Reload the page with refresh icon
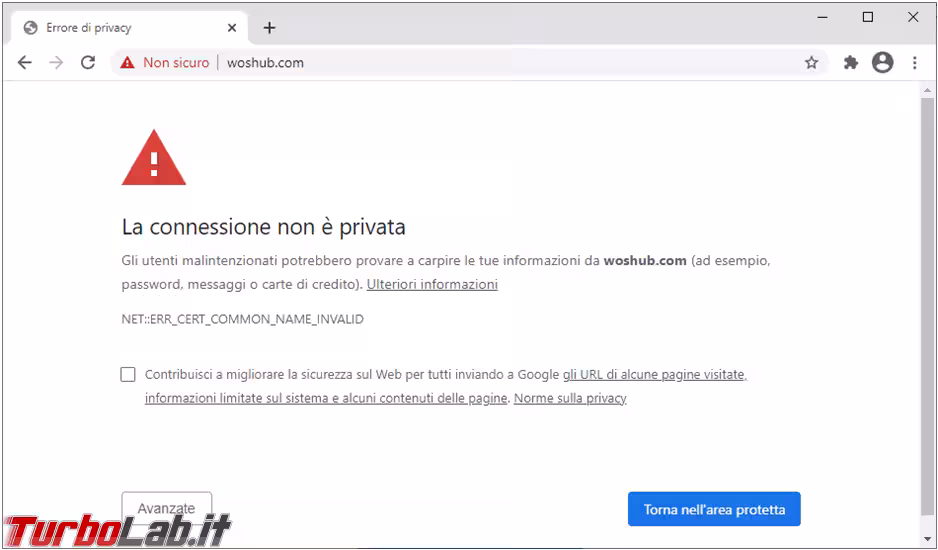 [x=88, y=62]
